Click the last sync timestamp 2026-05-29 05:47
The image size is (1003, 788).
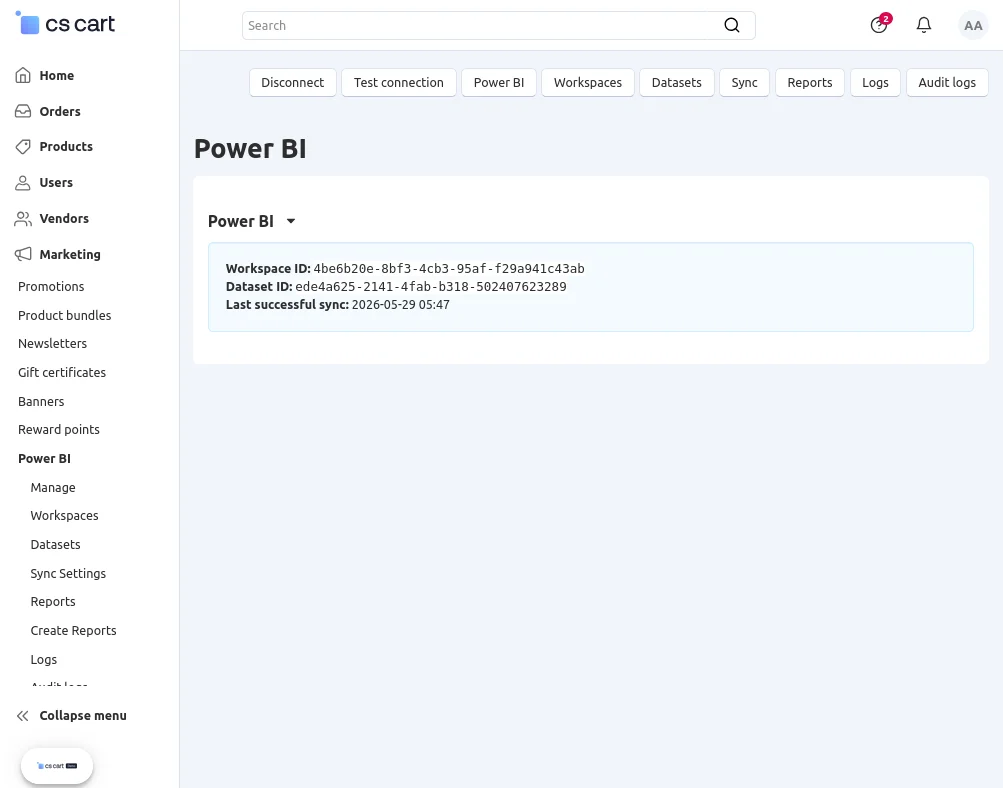pos(400,304)
